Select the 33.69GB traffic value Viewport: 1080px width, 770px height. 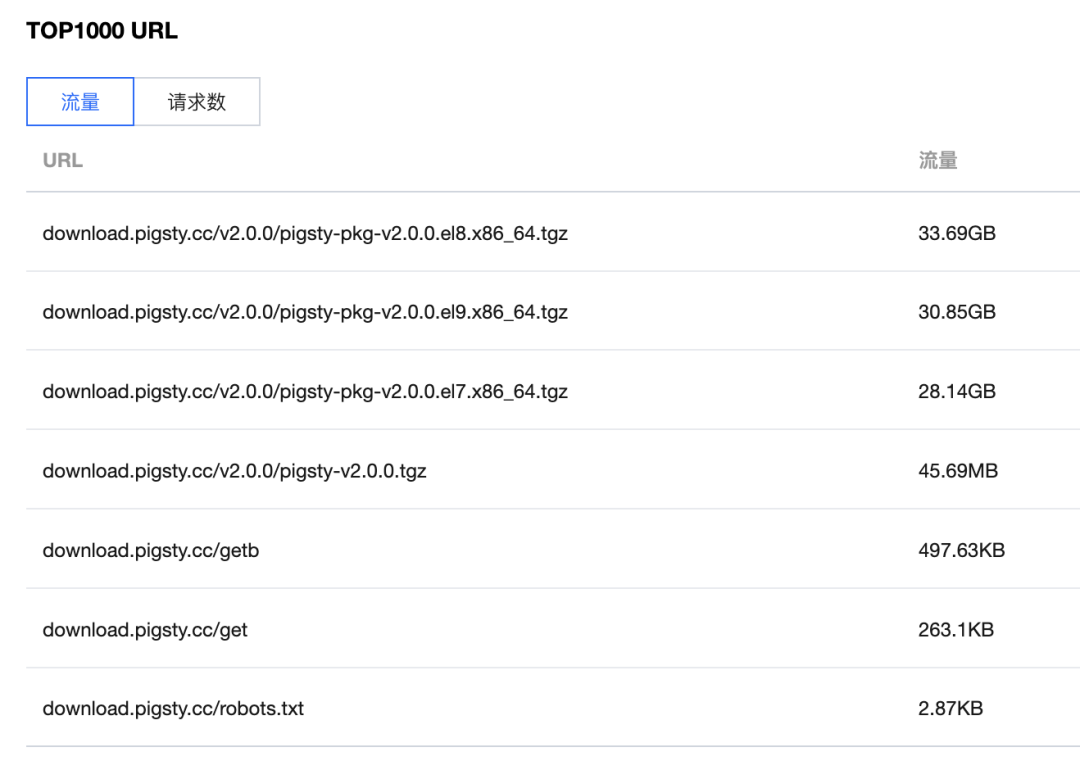point(956,233)
